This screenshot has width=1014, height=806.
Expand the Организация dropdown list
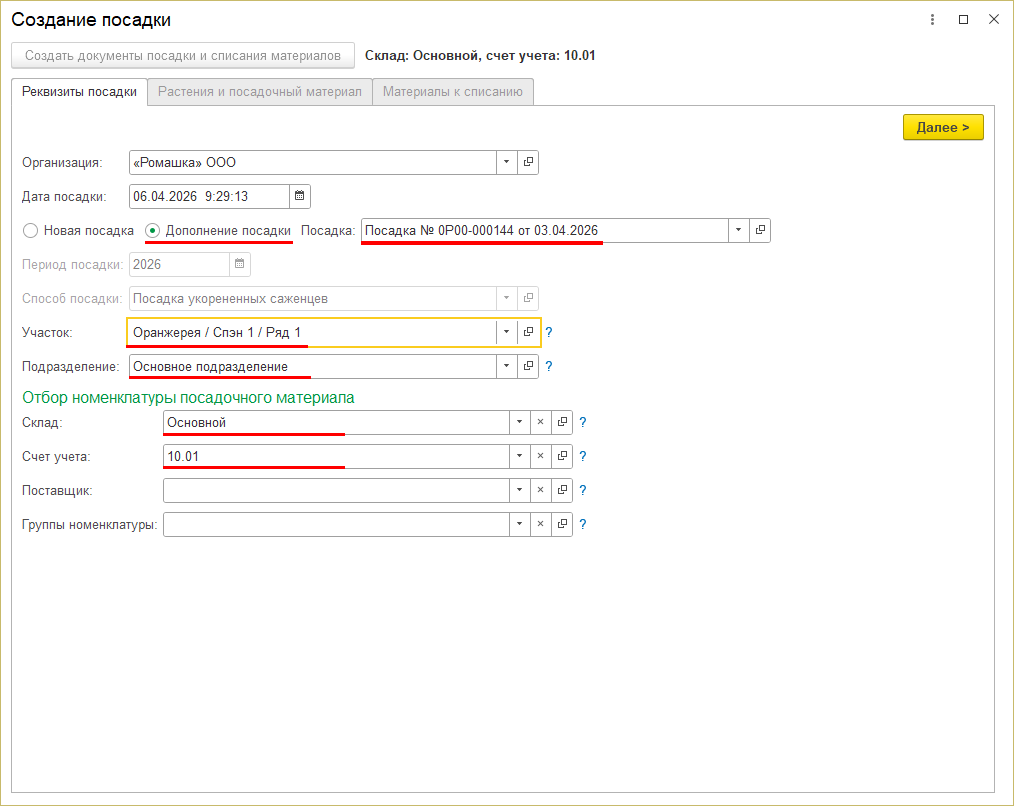tap(506, 162)
